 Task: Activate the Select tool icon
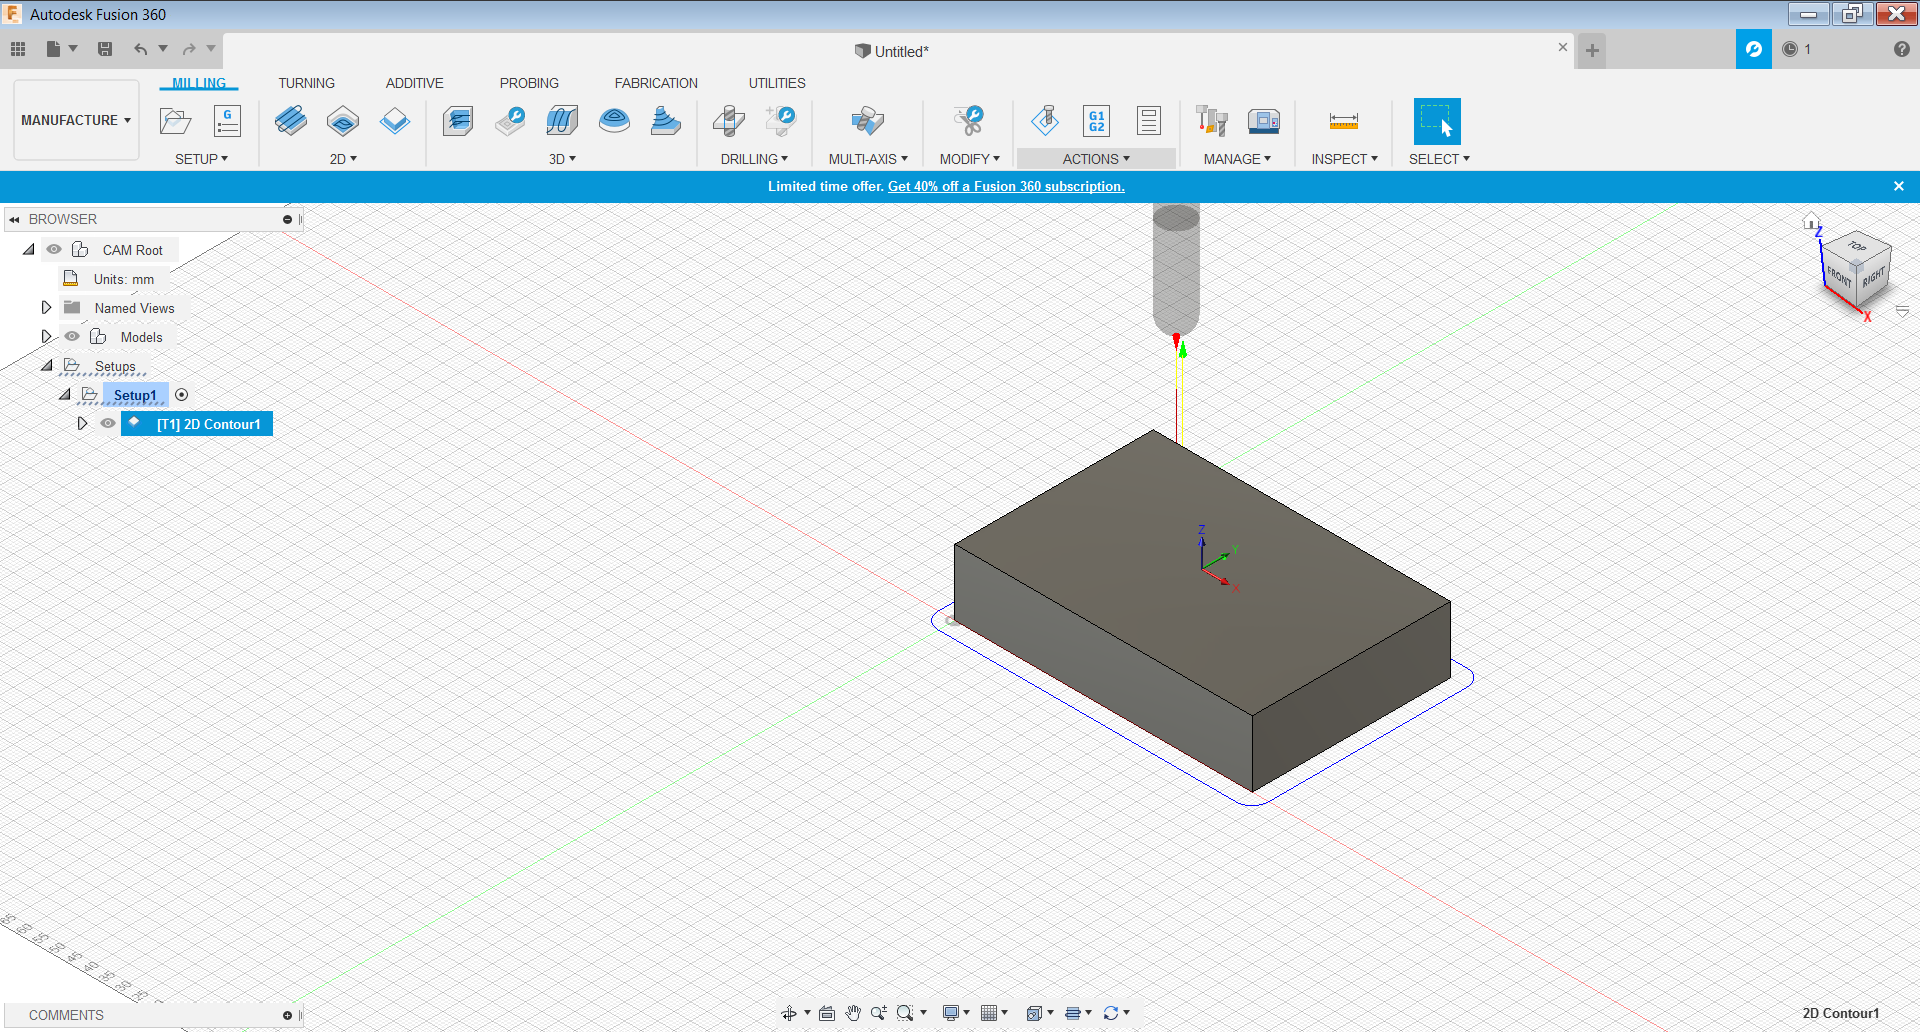coord(1437,121)
